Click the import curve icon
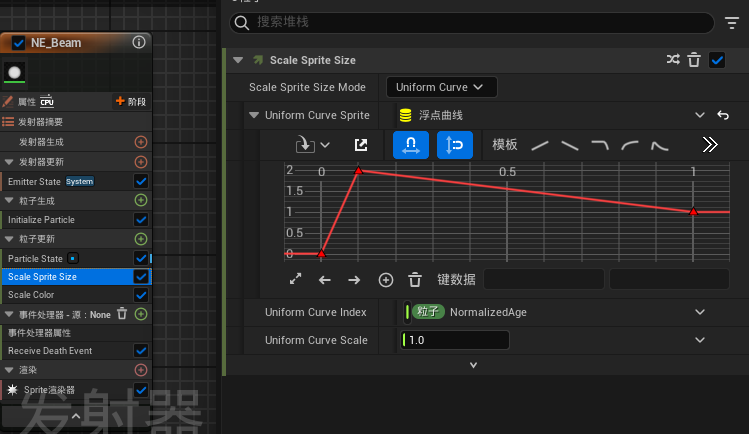Screen dimensions: 749x434 coord(304,144)
